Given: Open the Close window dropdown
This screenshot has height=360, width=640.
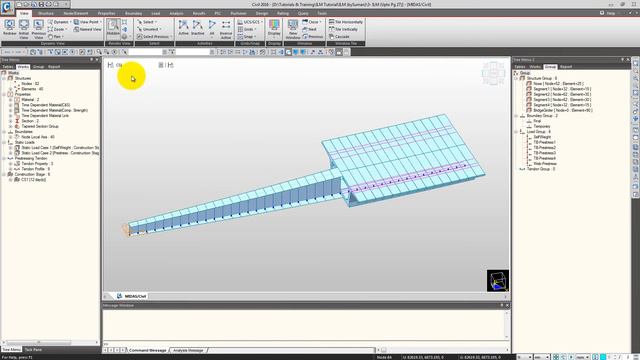Looking at the screenshot, I should pyautogui.click(x=312, y=22).
